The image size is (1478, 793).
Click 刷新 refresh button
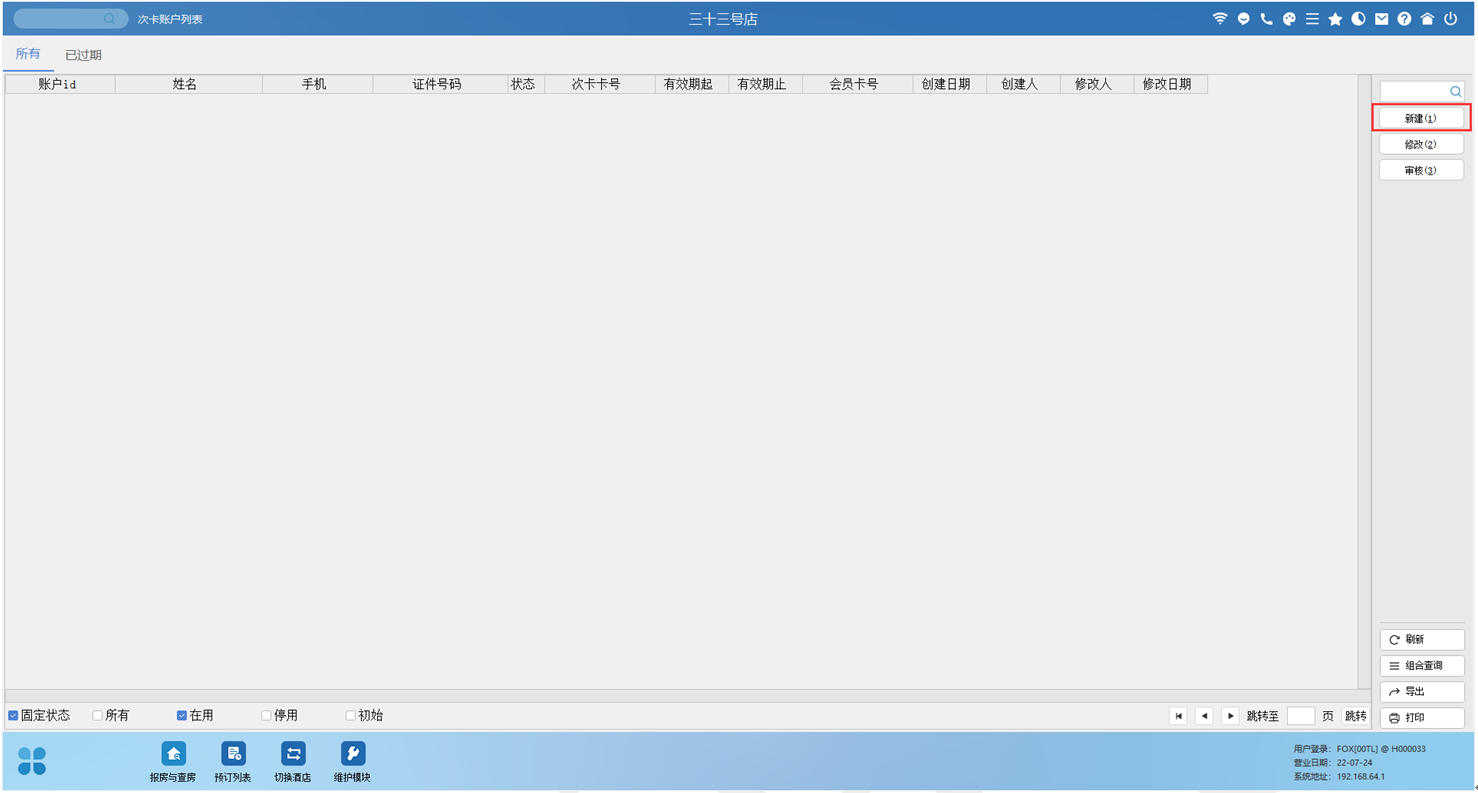tap(1421, 640)
